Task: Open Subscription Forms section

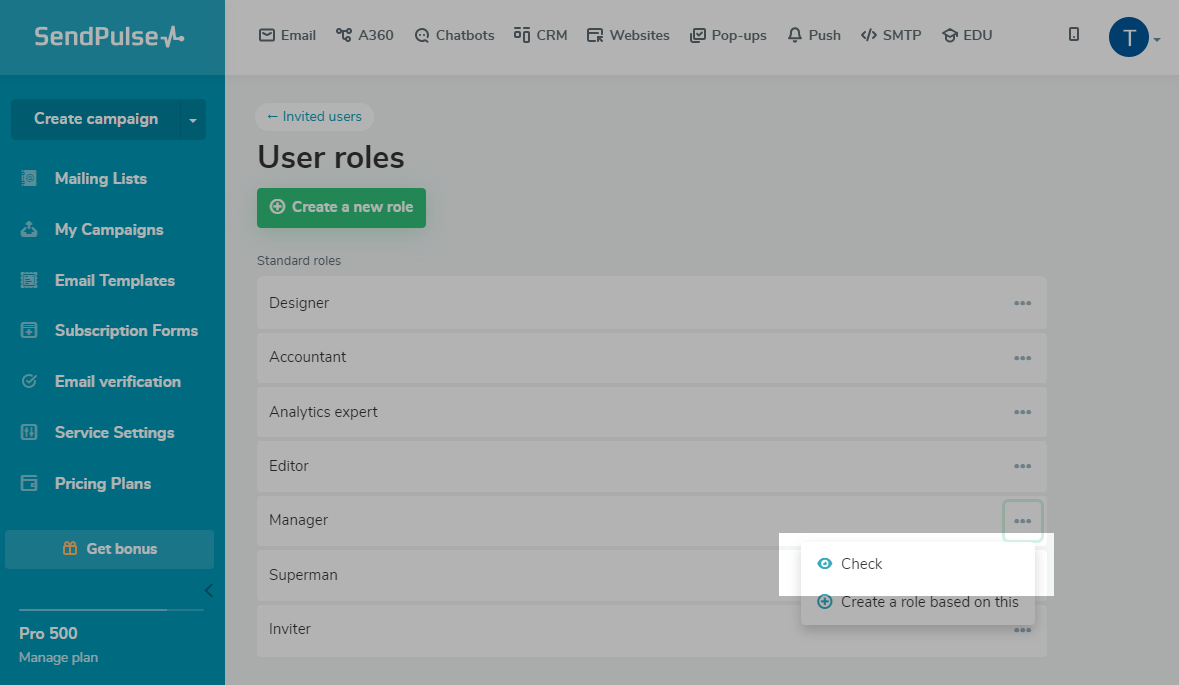Action: point(126,331)
